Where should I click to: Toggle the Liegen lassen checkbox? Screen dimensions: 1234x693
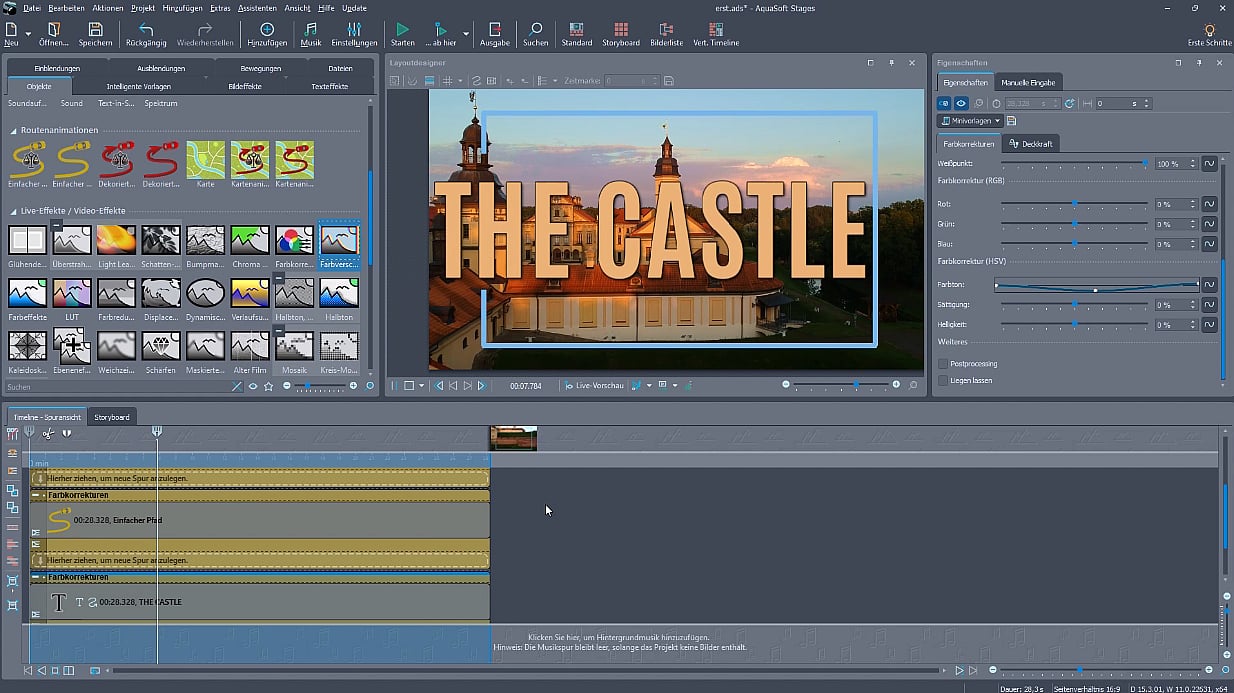tap(943, 381)
